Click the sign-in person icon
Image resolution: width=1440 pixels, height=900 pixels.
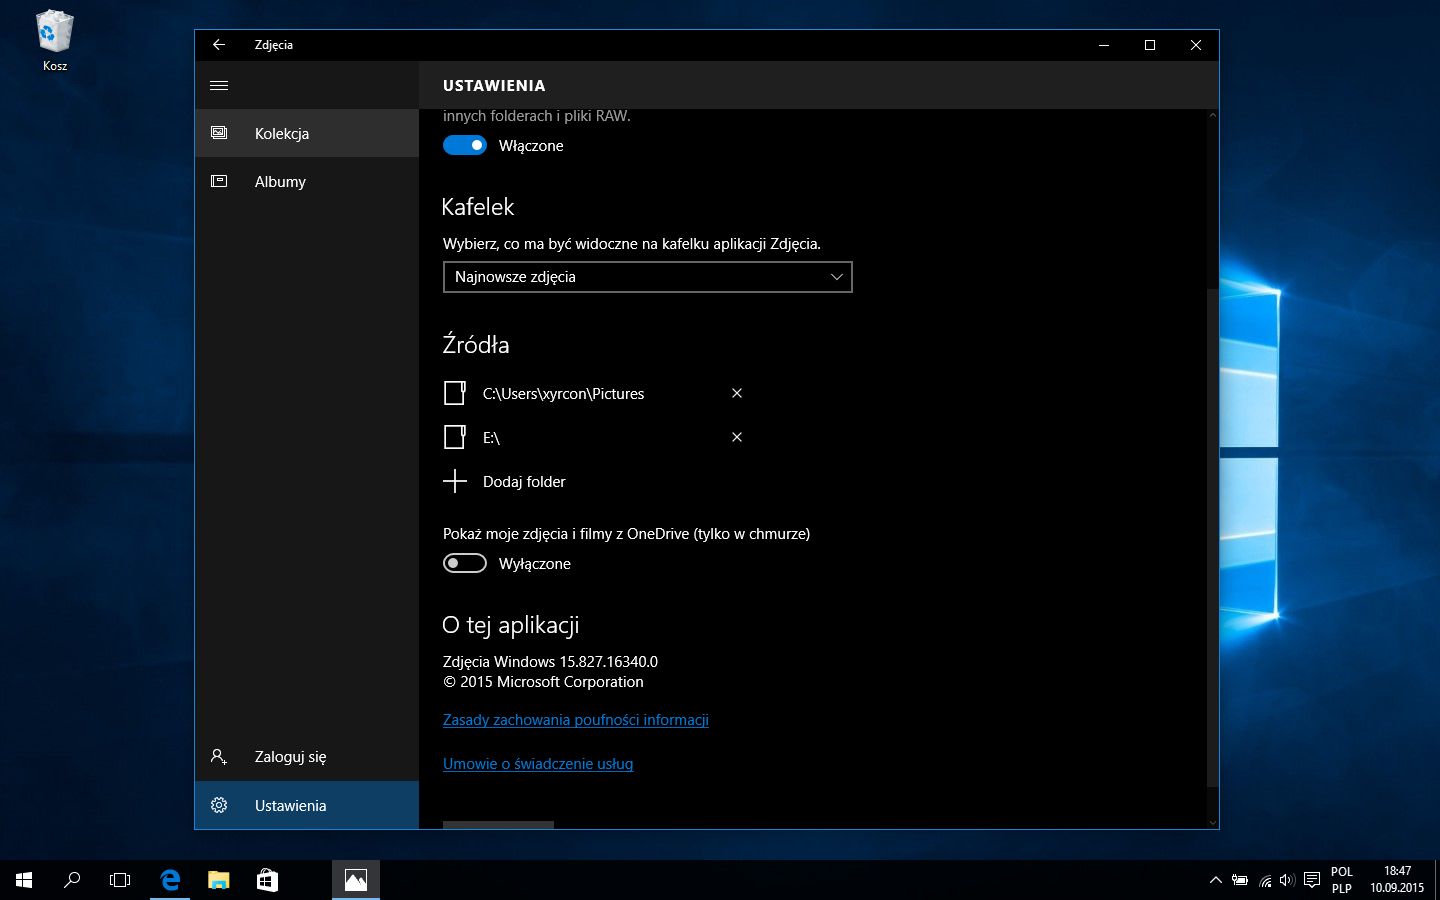tap(219, 757)
